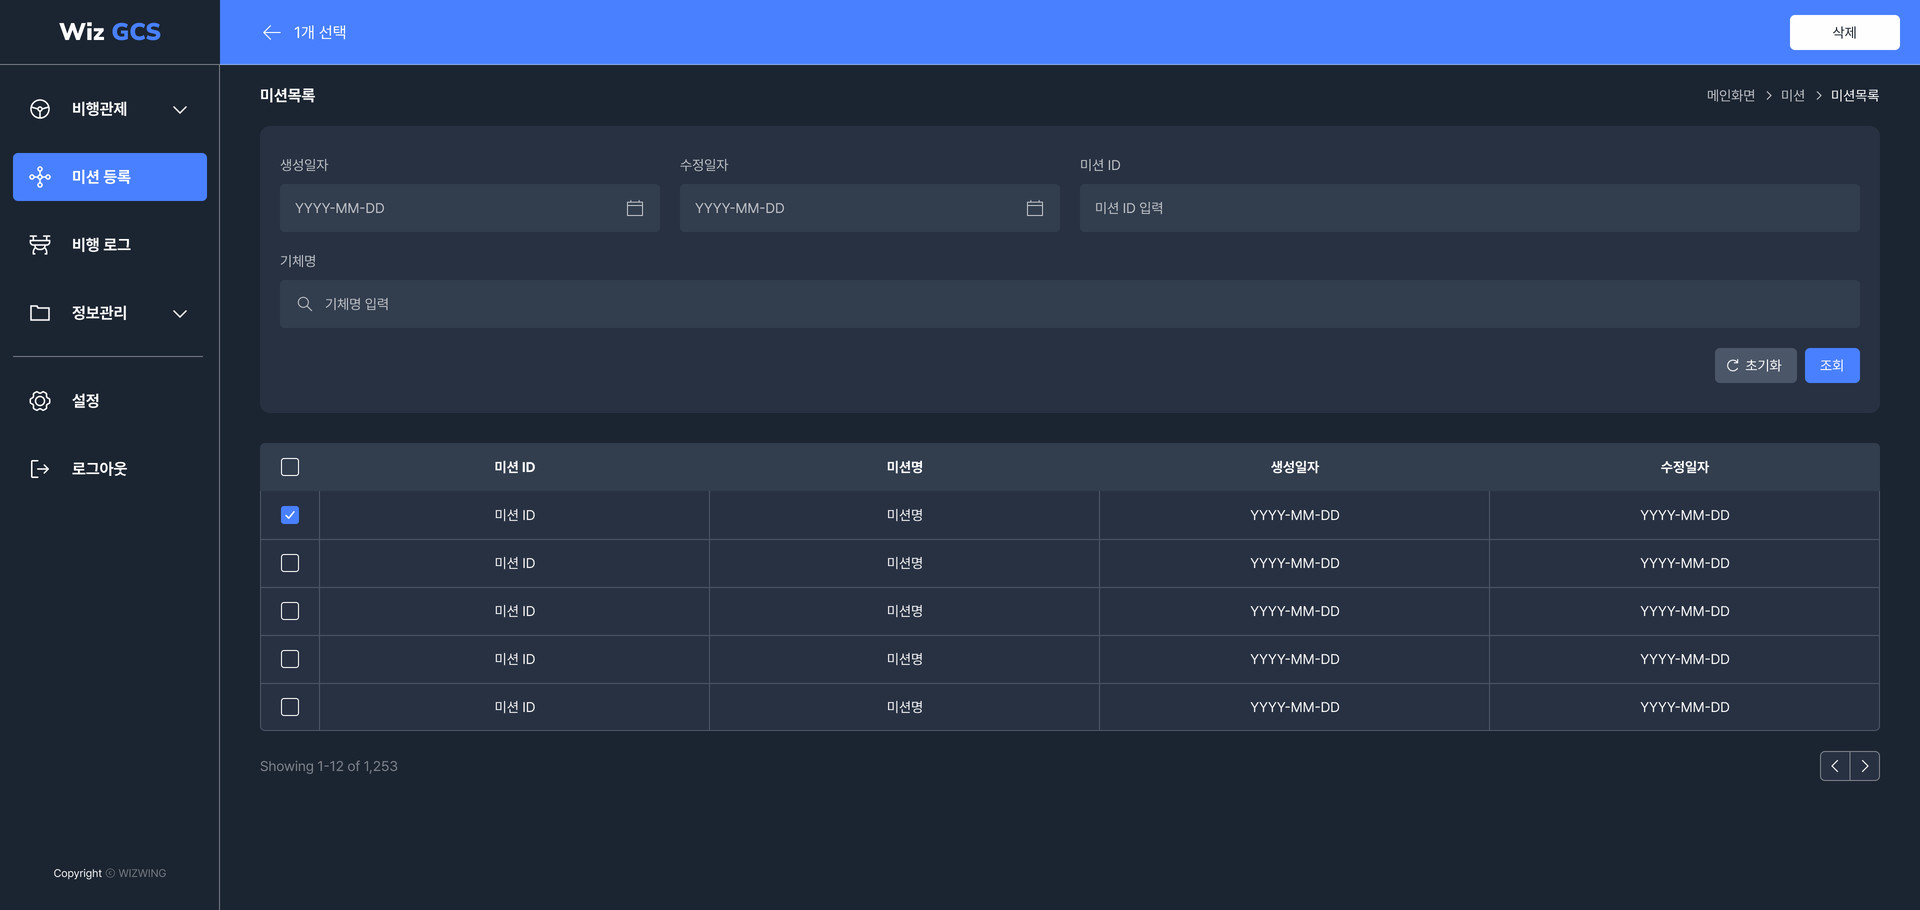Screen dimensions: 1920x910
Task: Focus the 기체명 입력 field
Action: (x=1070, y=304)
